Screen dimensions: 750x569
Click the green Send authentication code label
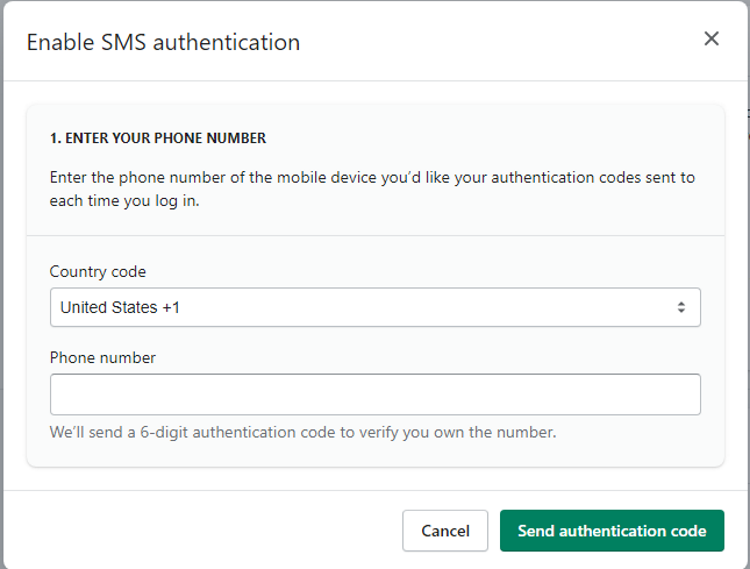click(611, 531)
